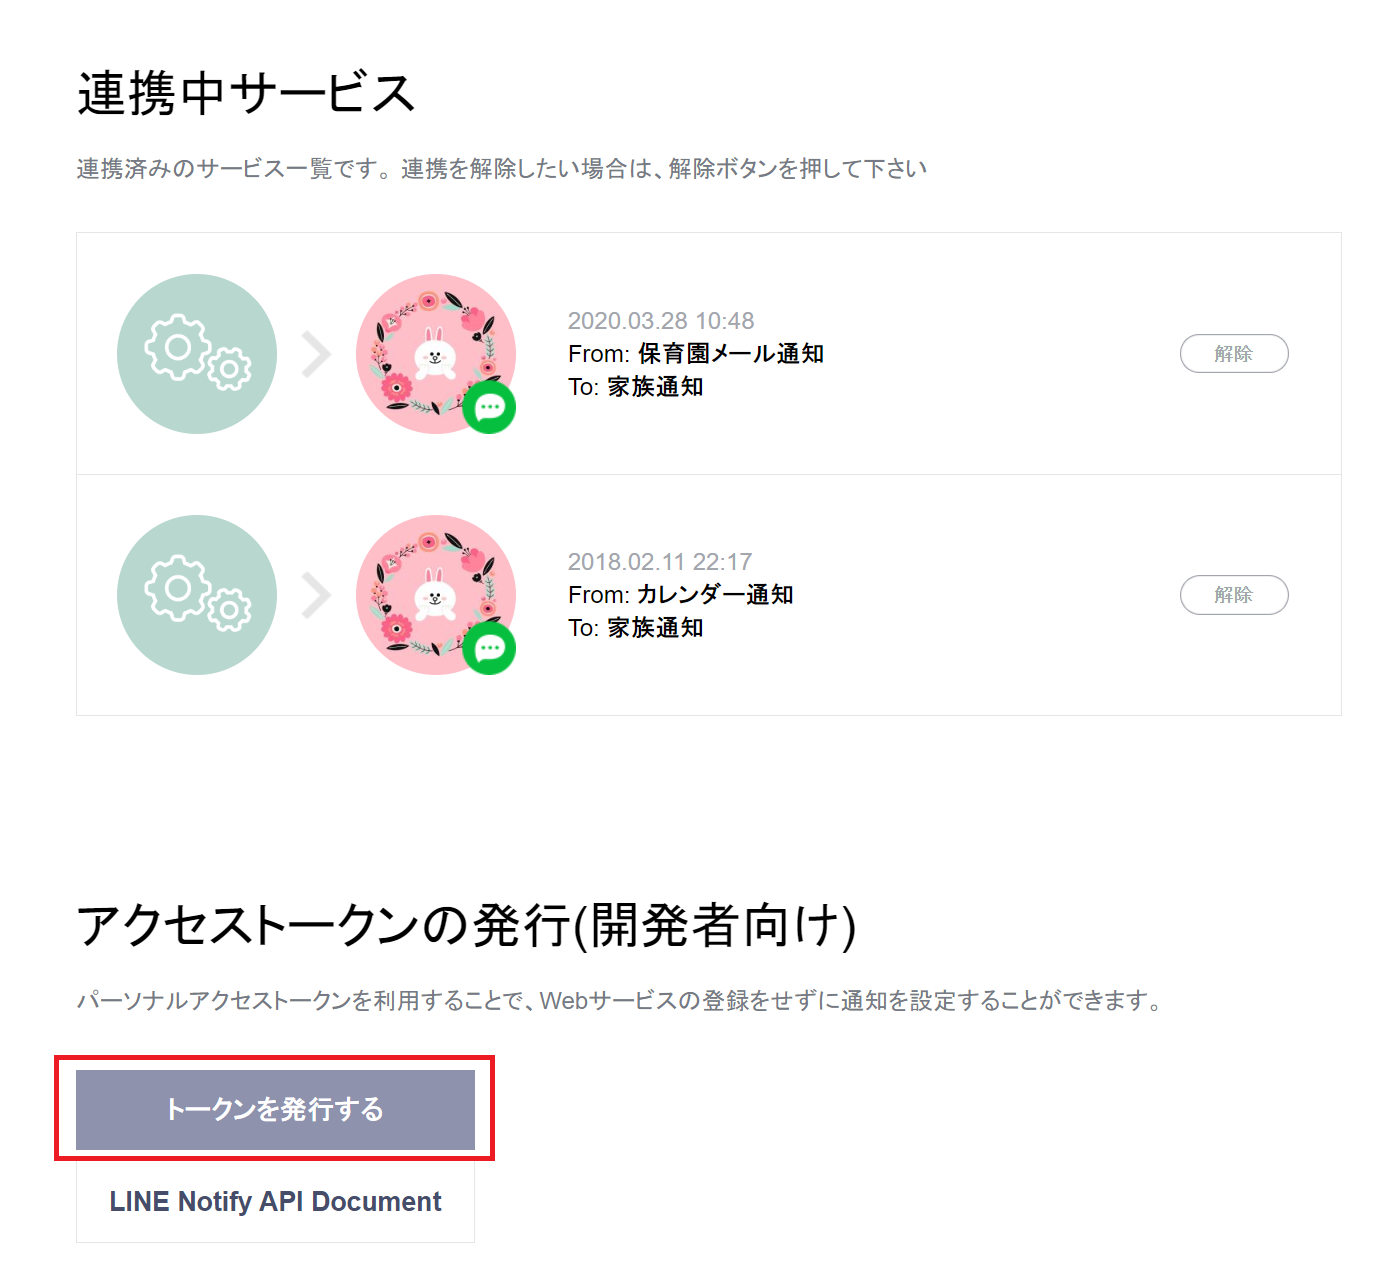This screenshot has width=1396, height=1270.
Task: Click the 連携中サービス heading
Action: pos(246,94)
